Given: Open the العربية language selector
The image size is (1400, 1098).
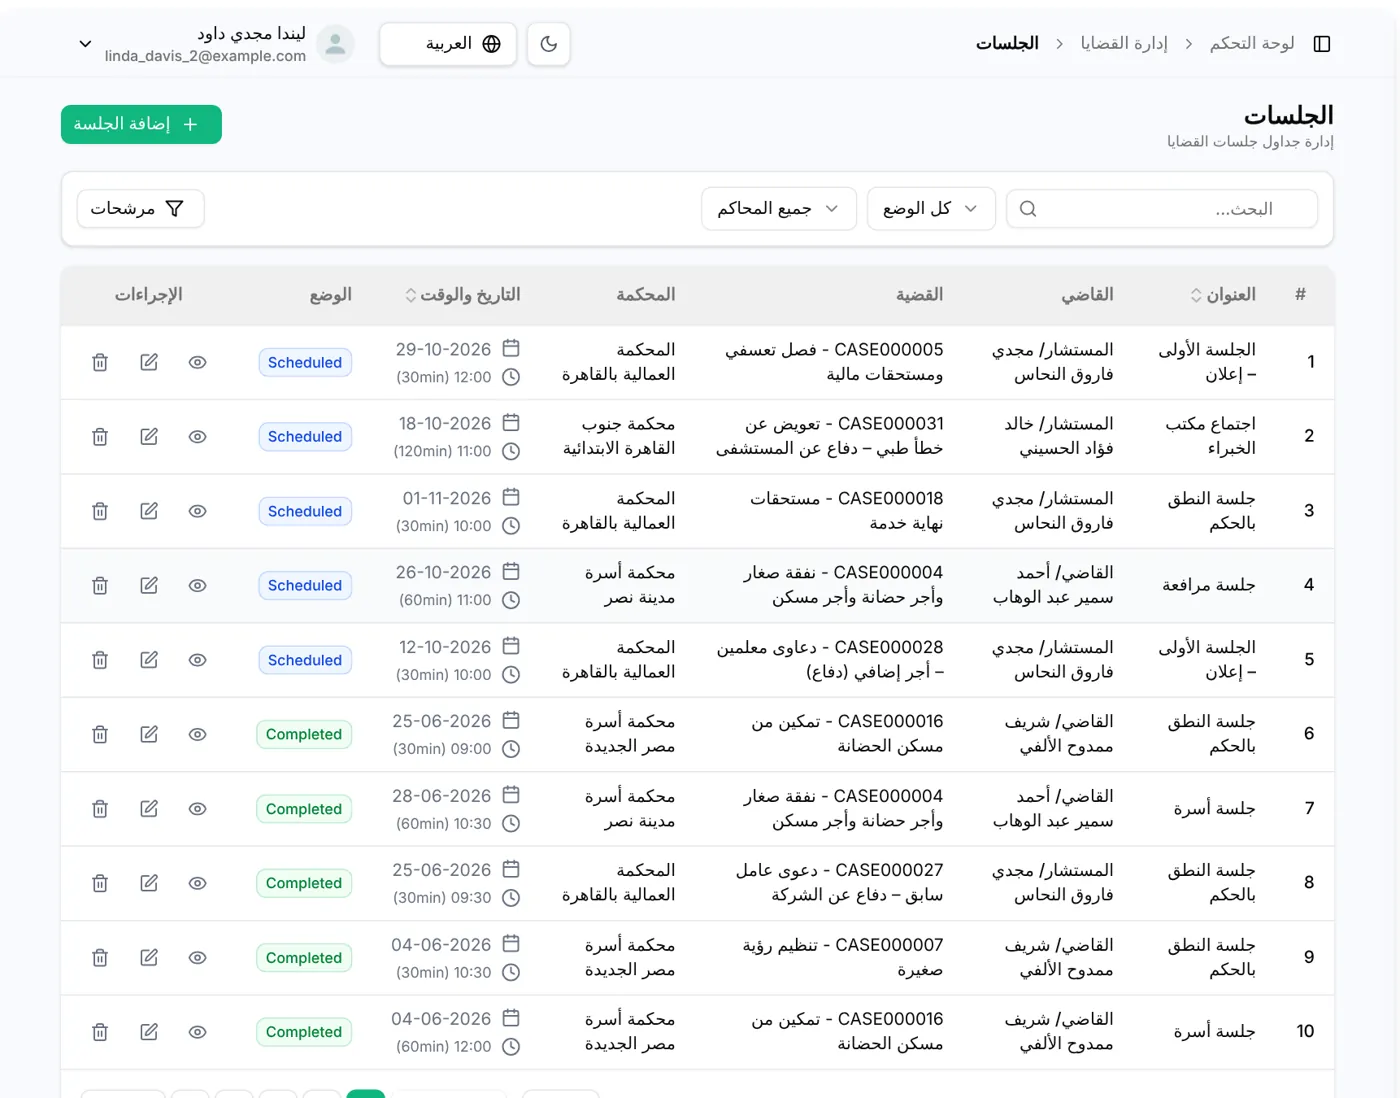Looking at the screenshot, I should (448, 44).
